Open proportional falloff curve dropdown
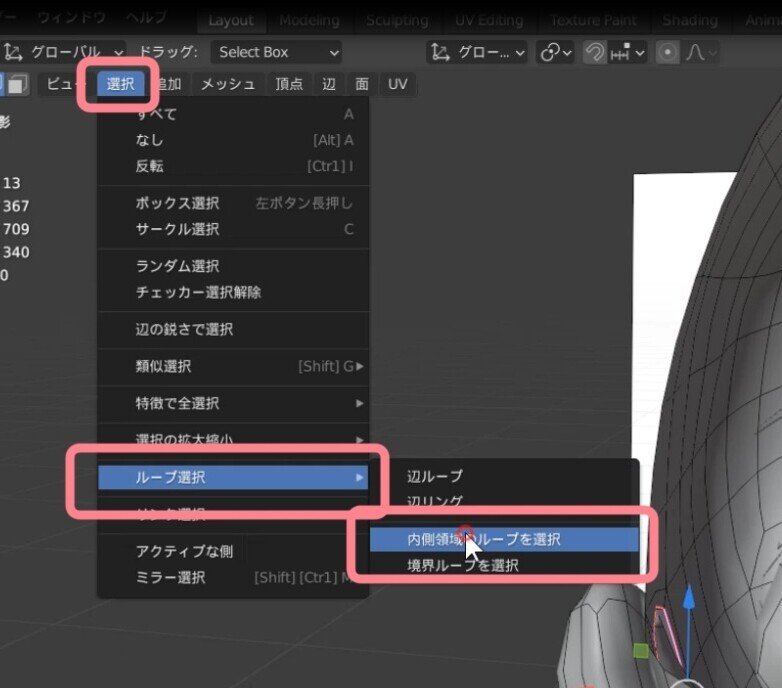The image size is (782, 688). (x=700, y=52)
